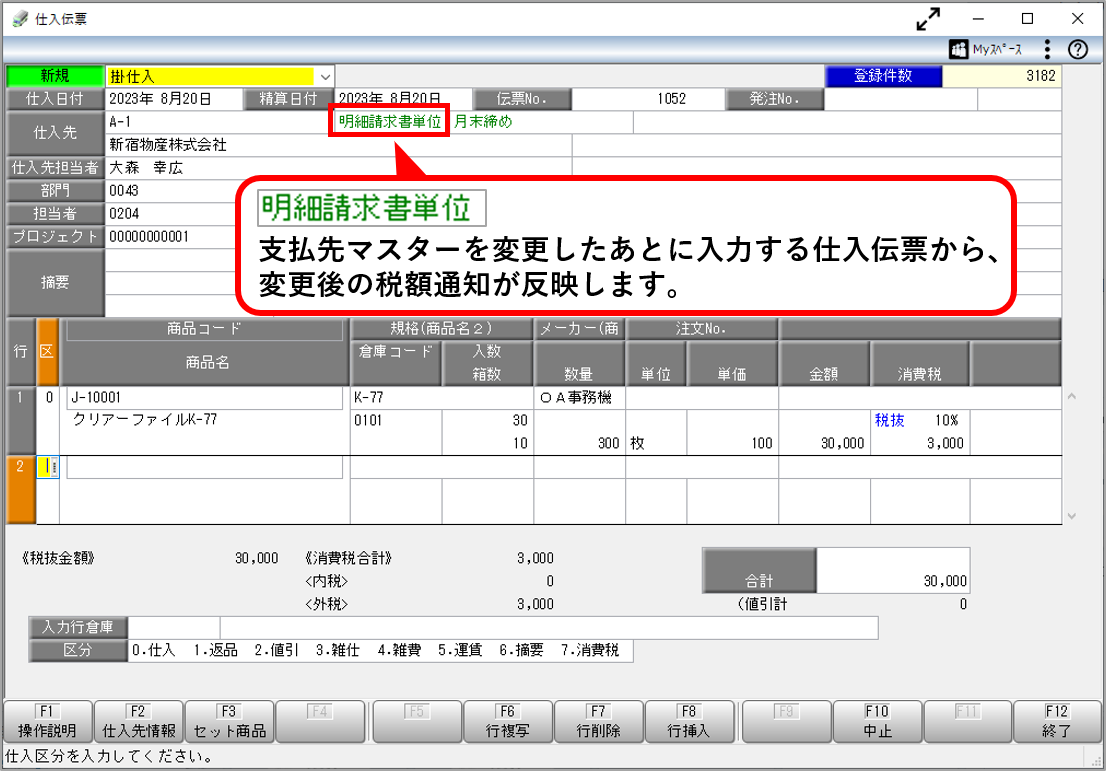Click the 明細請求書単位 label
This screenshot has height=771, width=1106.
389,121
